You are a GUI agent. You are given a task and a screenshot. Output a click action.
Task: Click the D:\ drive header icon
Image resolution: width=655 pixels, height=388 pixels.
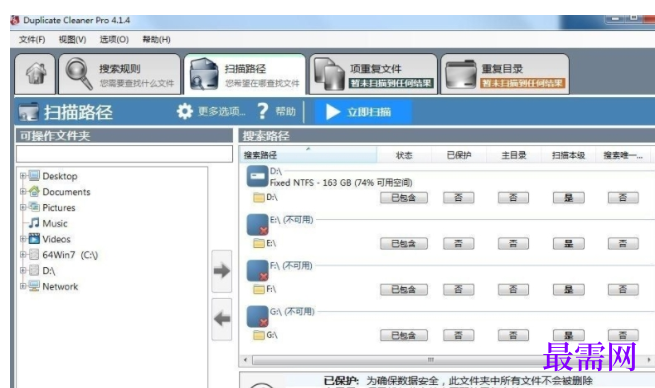(257, 176)
